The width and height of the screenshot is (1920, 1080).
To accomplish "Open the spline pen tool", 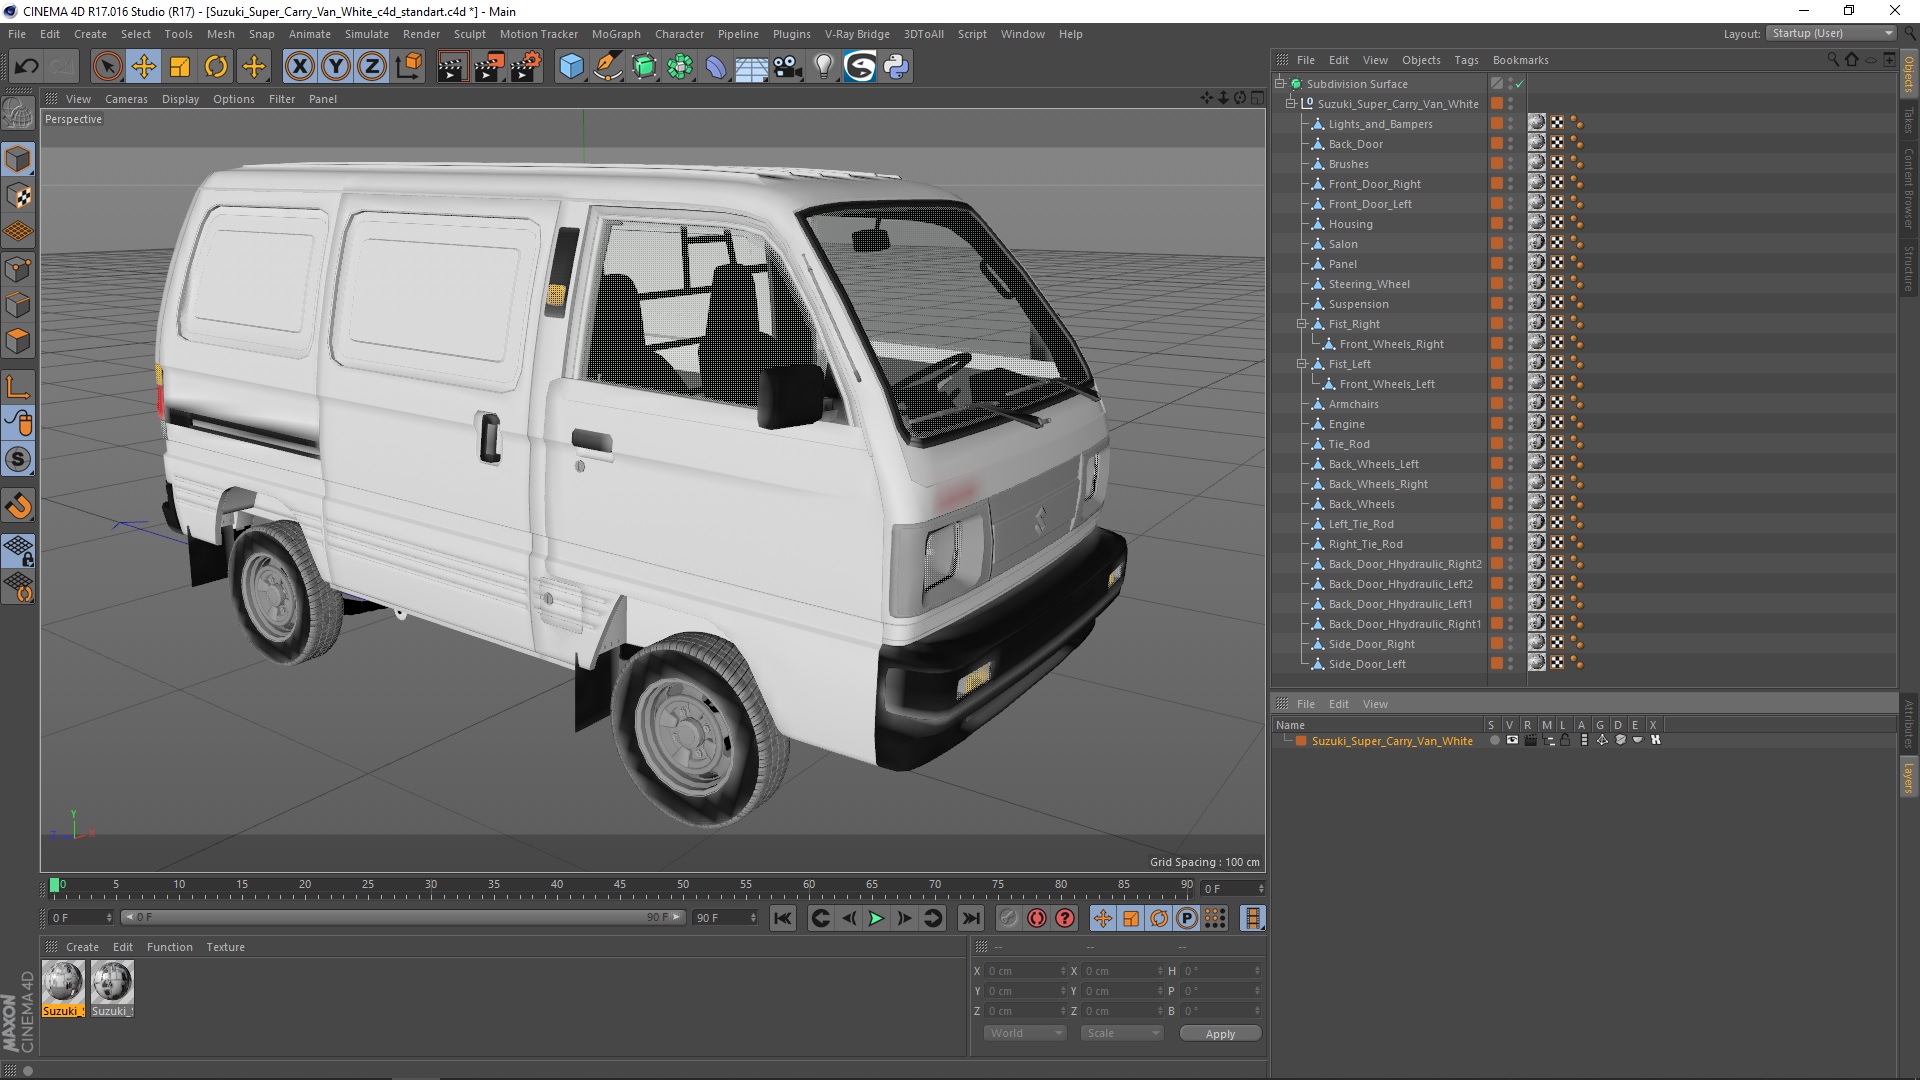I will click(x=607, y=67).
